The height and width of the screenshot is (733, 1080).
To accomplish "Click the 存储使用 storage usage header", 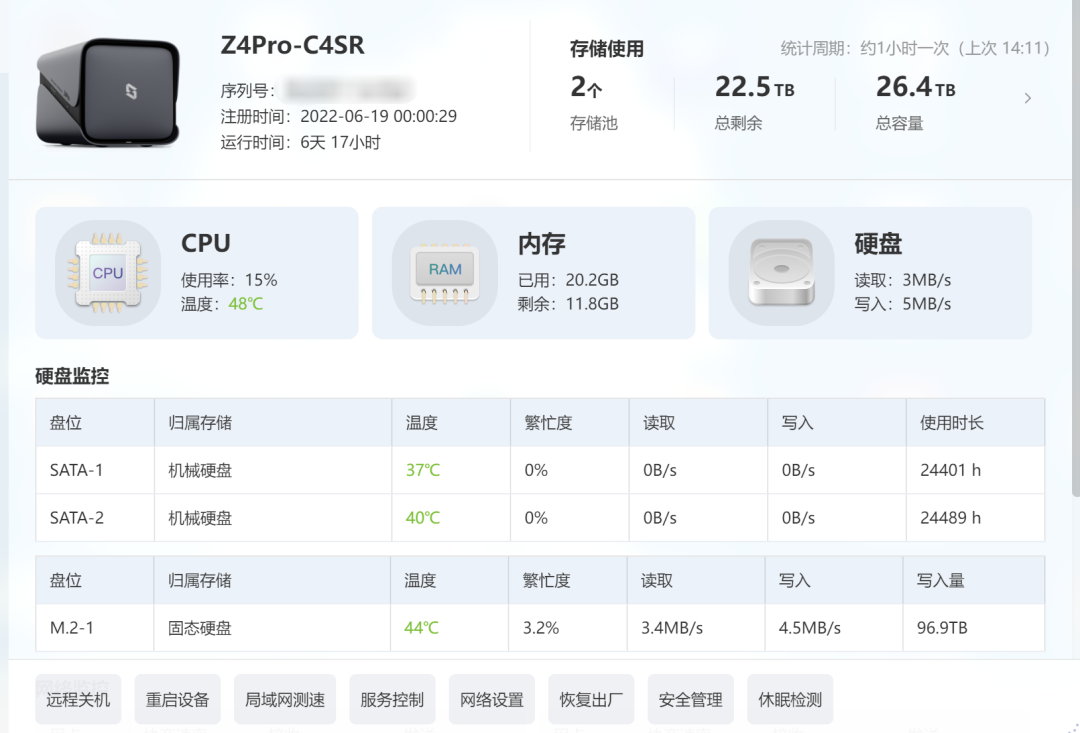I will (x=605, y=48).
